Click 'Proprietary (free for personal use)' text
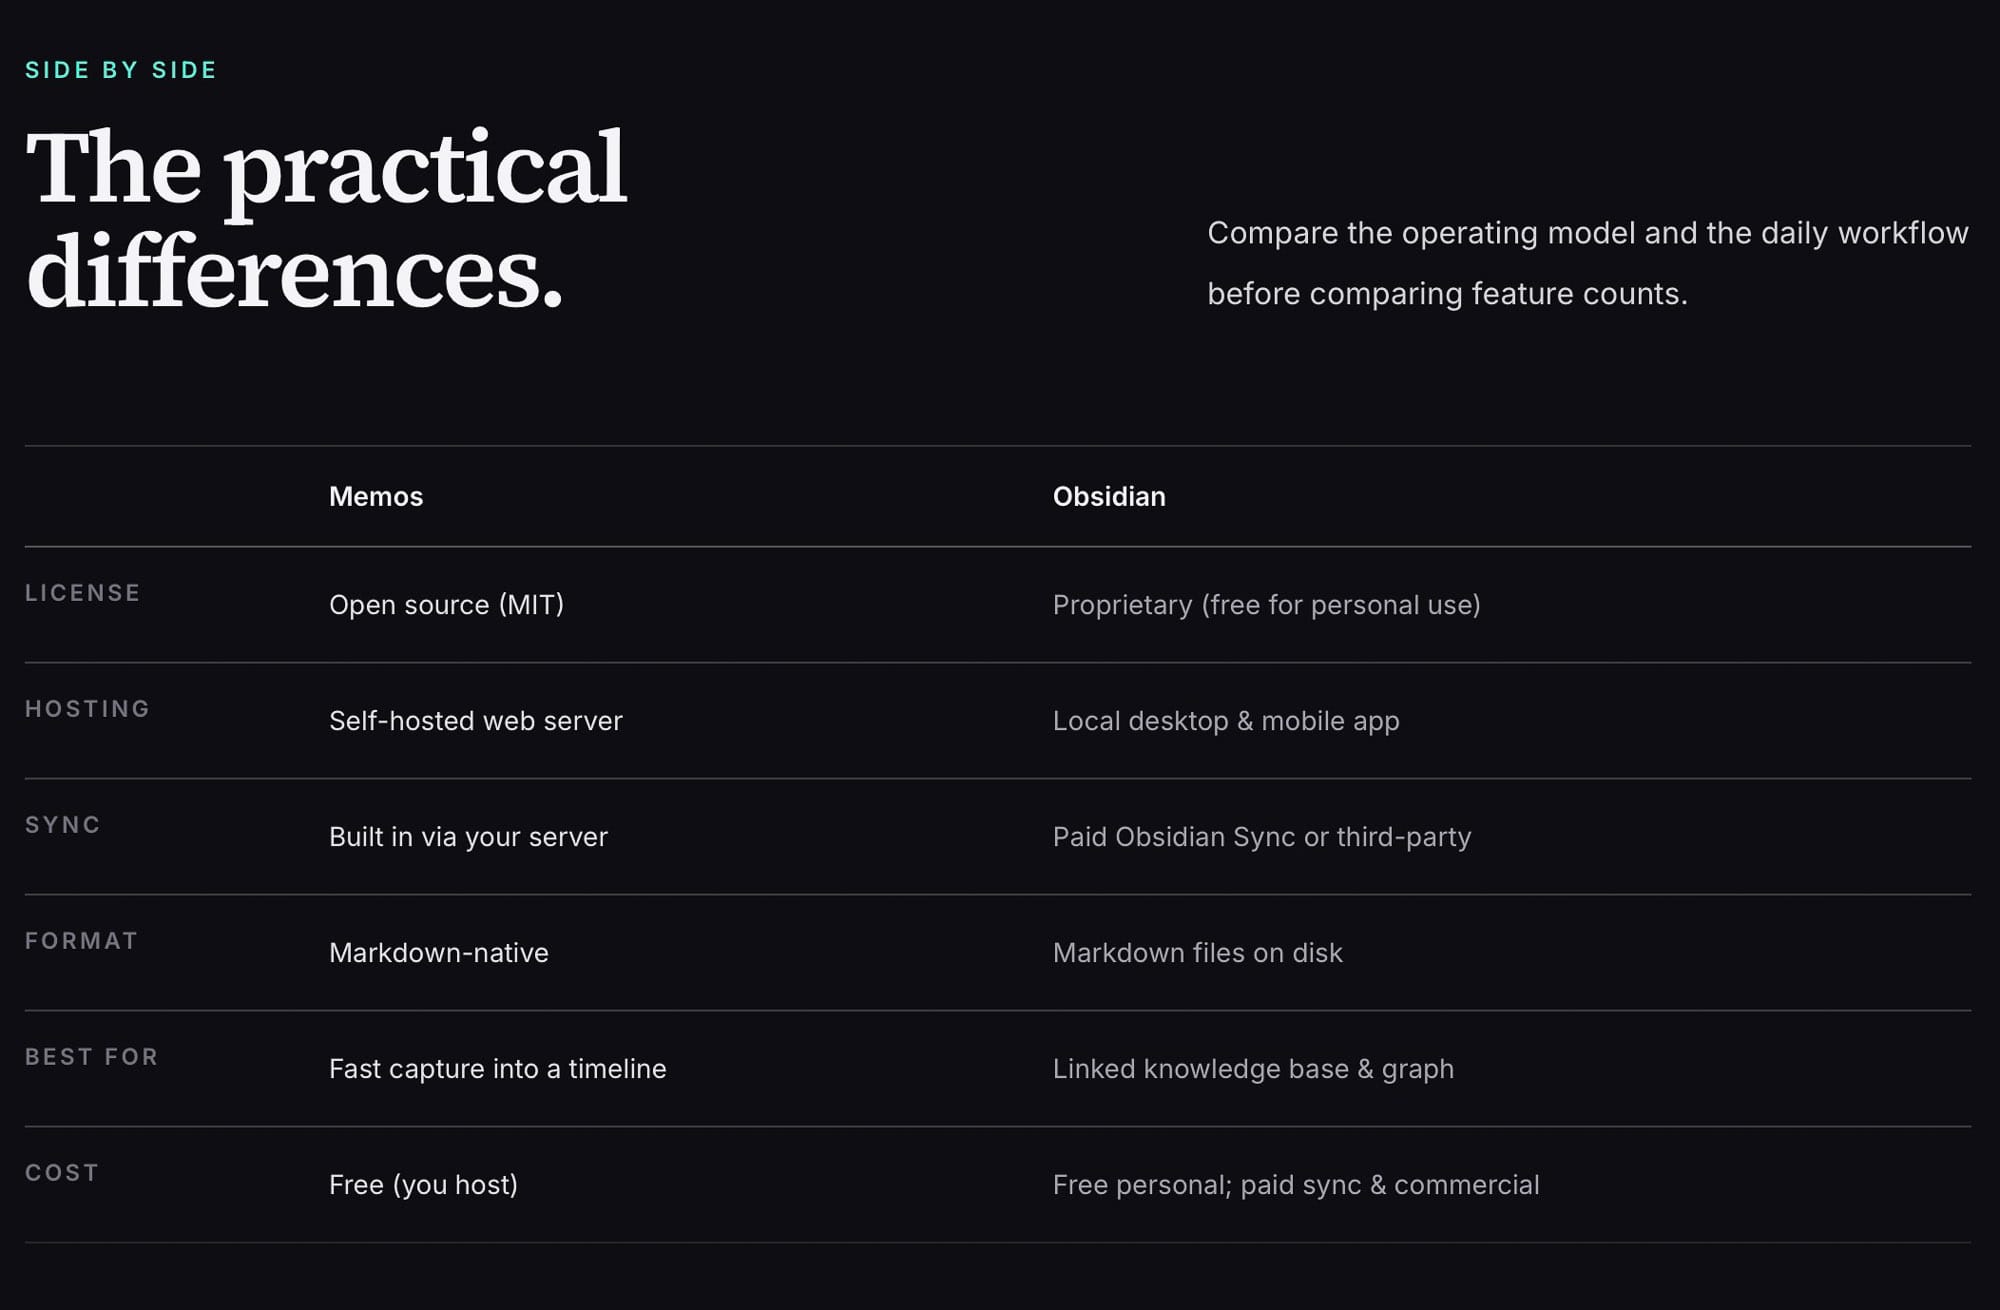Viewport: 2000px width, 1310px height. [x=1267, y=605]
